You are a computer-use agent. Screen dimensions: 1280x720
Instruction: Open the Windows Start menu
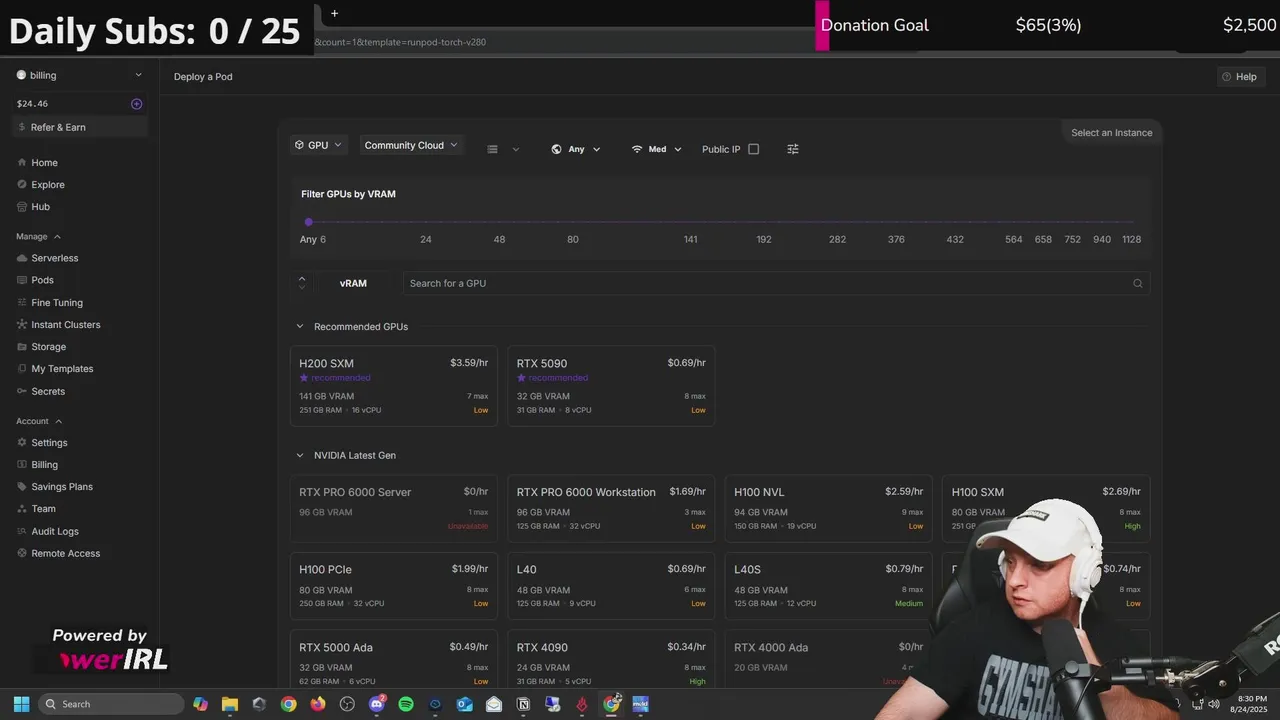click(21, 704)
